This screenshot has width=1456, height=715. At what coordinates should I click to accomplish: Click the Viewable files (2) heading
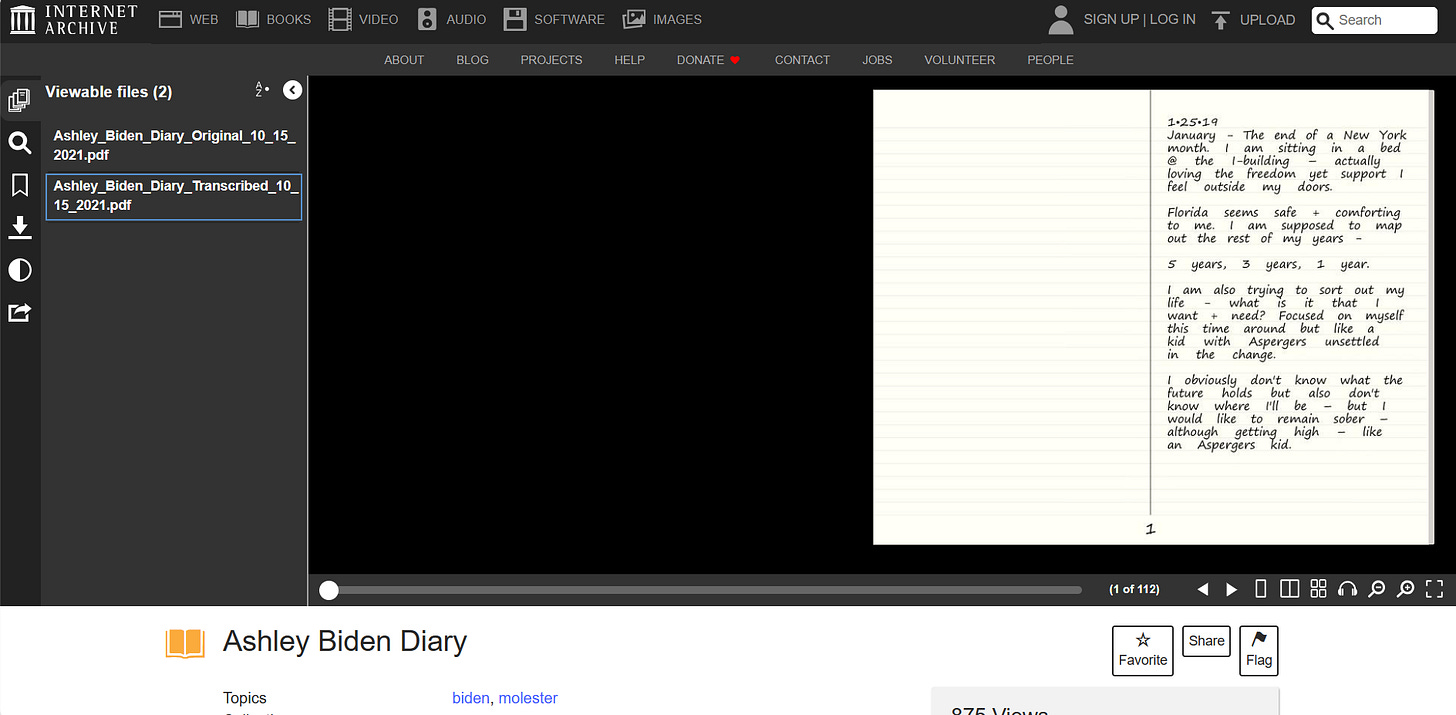coord(109,92)
